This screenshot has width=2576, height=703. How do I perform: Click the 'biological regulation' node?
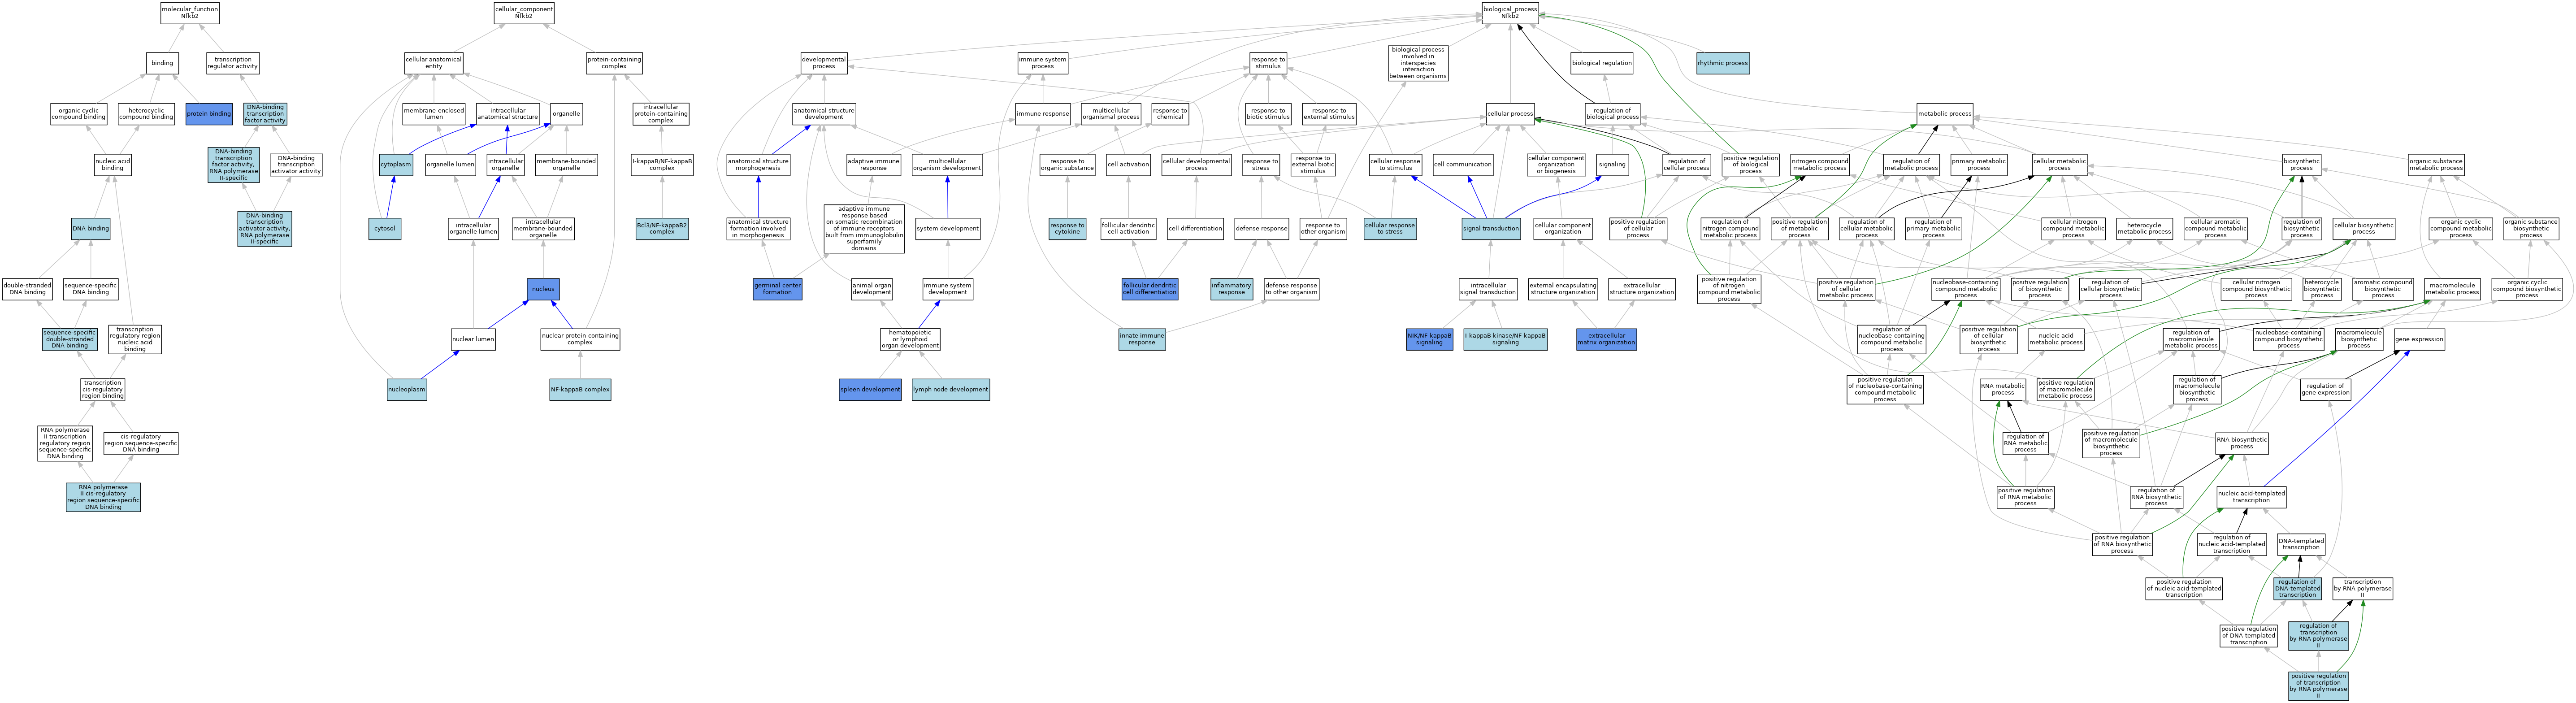coord(1602,63)
